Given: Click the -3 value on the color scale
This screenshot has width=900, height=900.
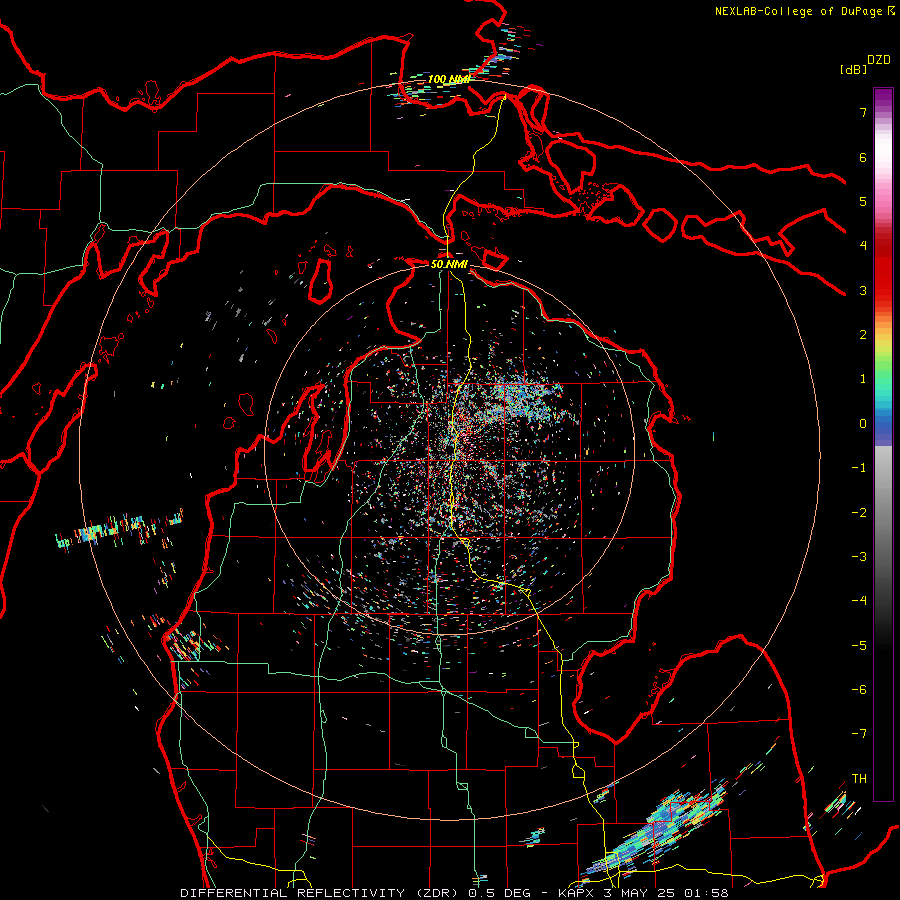Looking at the screenshot, I should click(859, 557).
